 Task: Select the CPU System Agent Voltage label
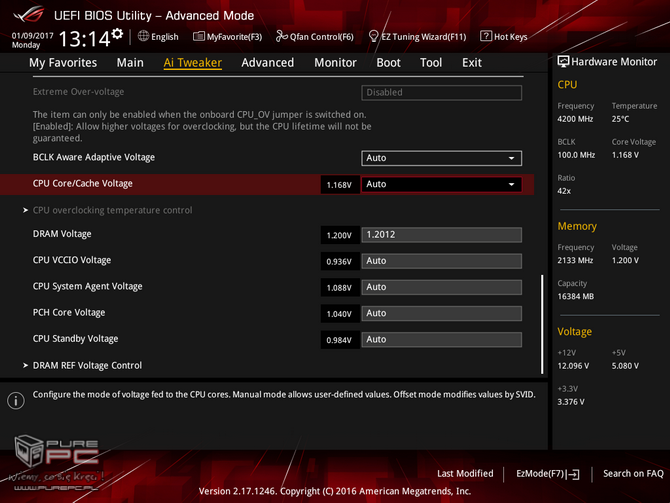[88, 286]
